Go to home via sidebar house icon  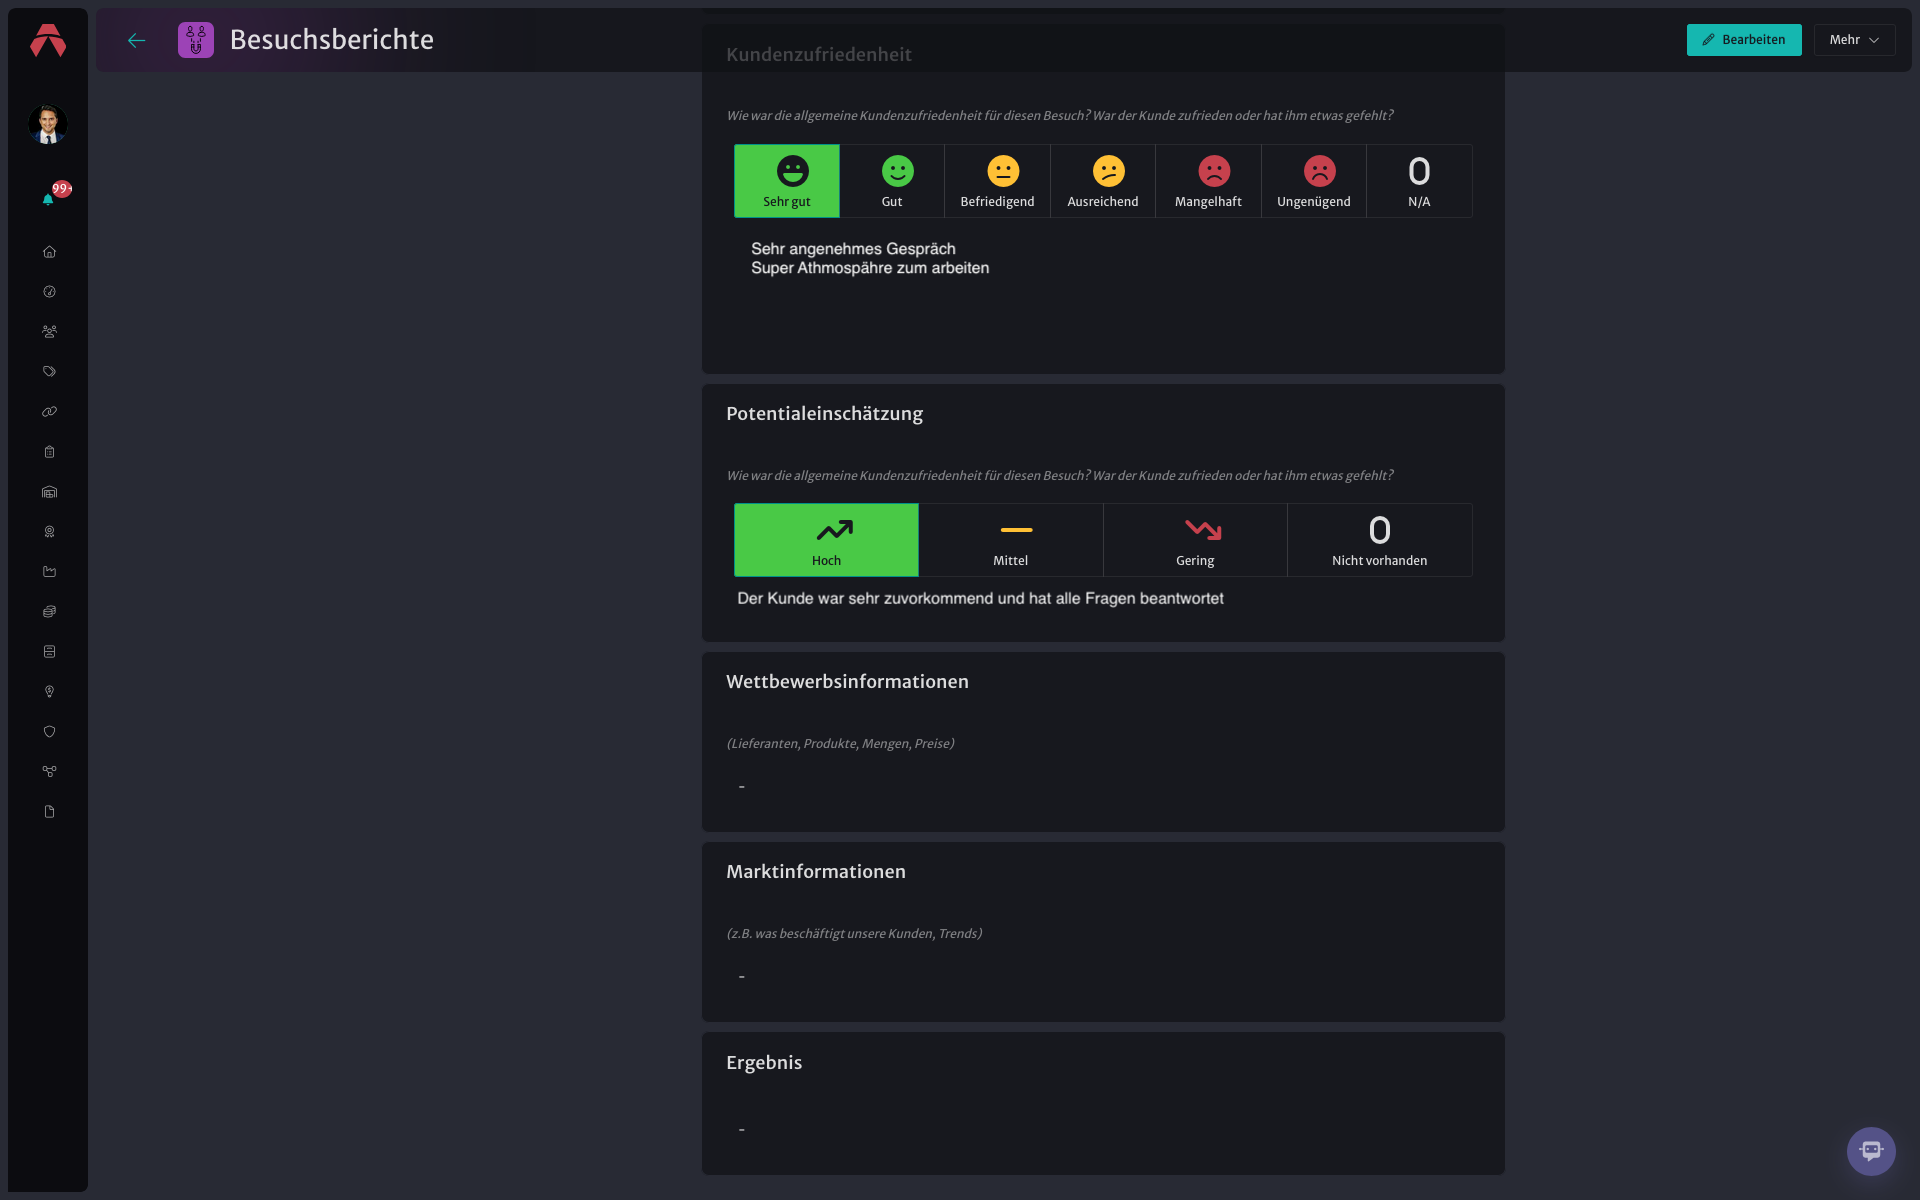pyautogui.click(x=49, y=252)
